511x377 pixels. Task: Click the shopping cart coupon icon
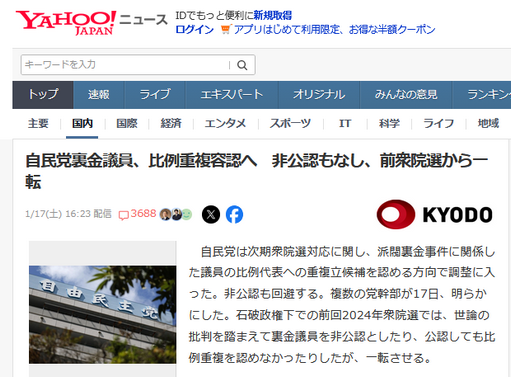tap(226, 30)
